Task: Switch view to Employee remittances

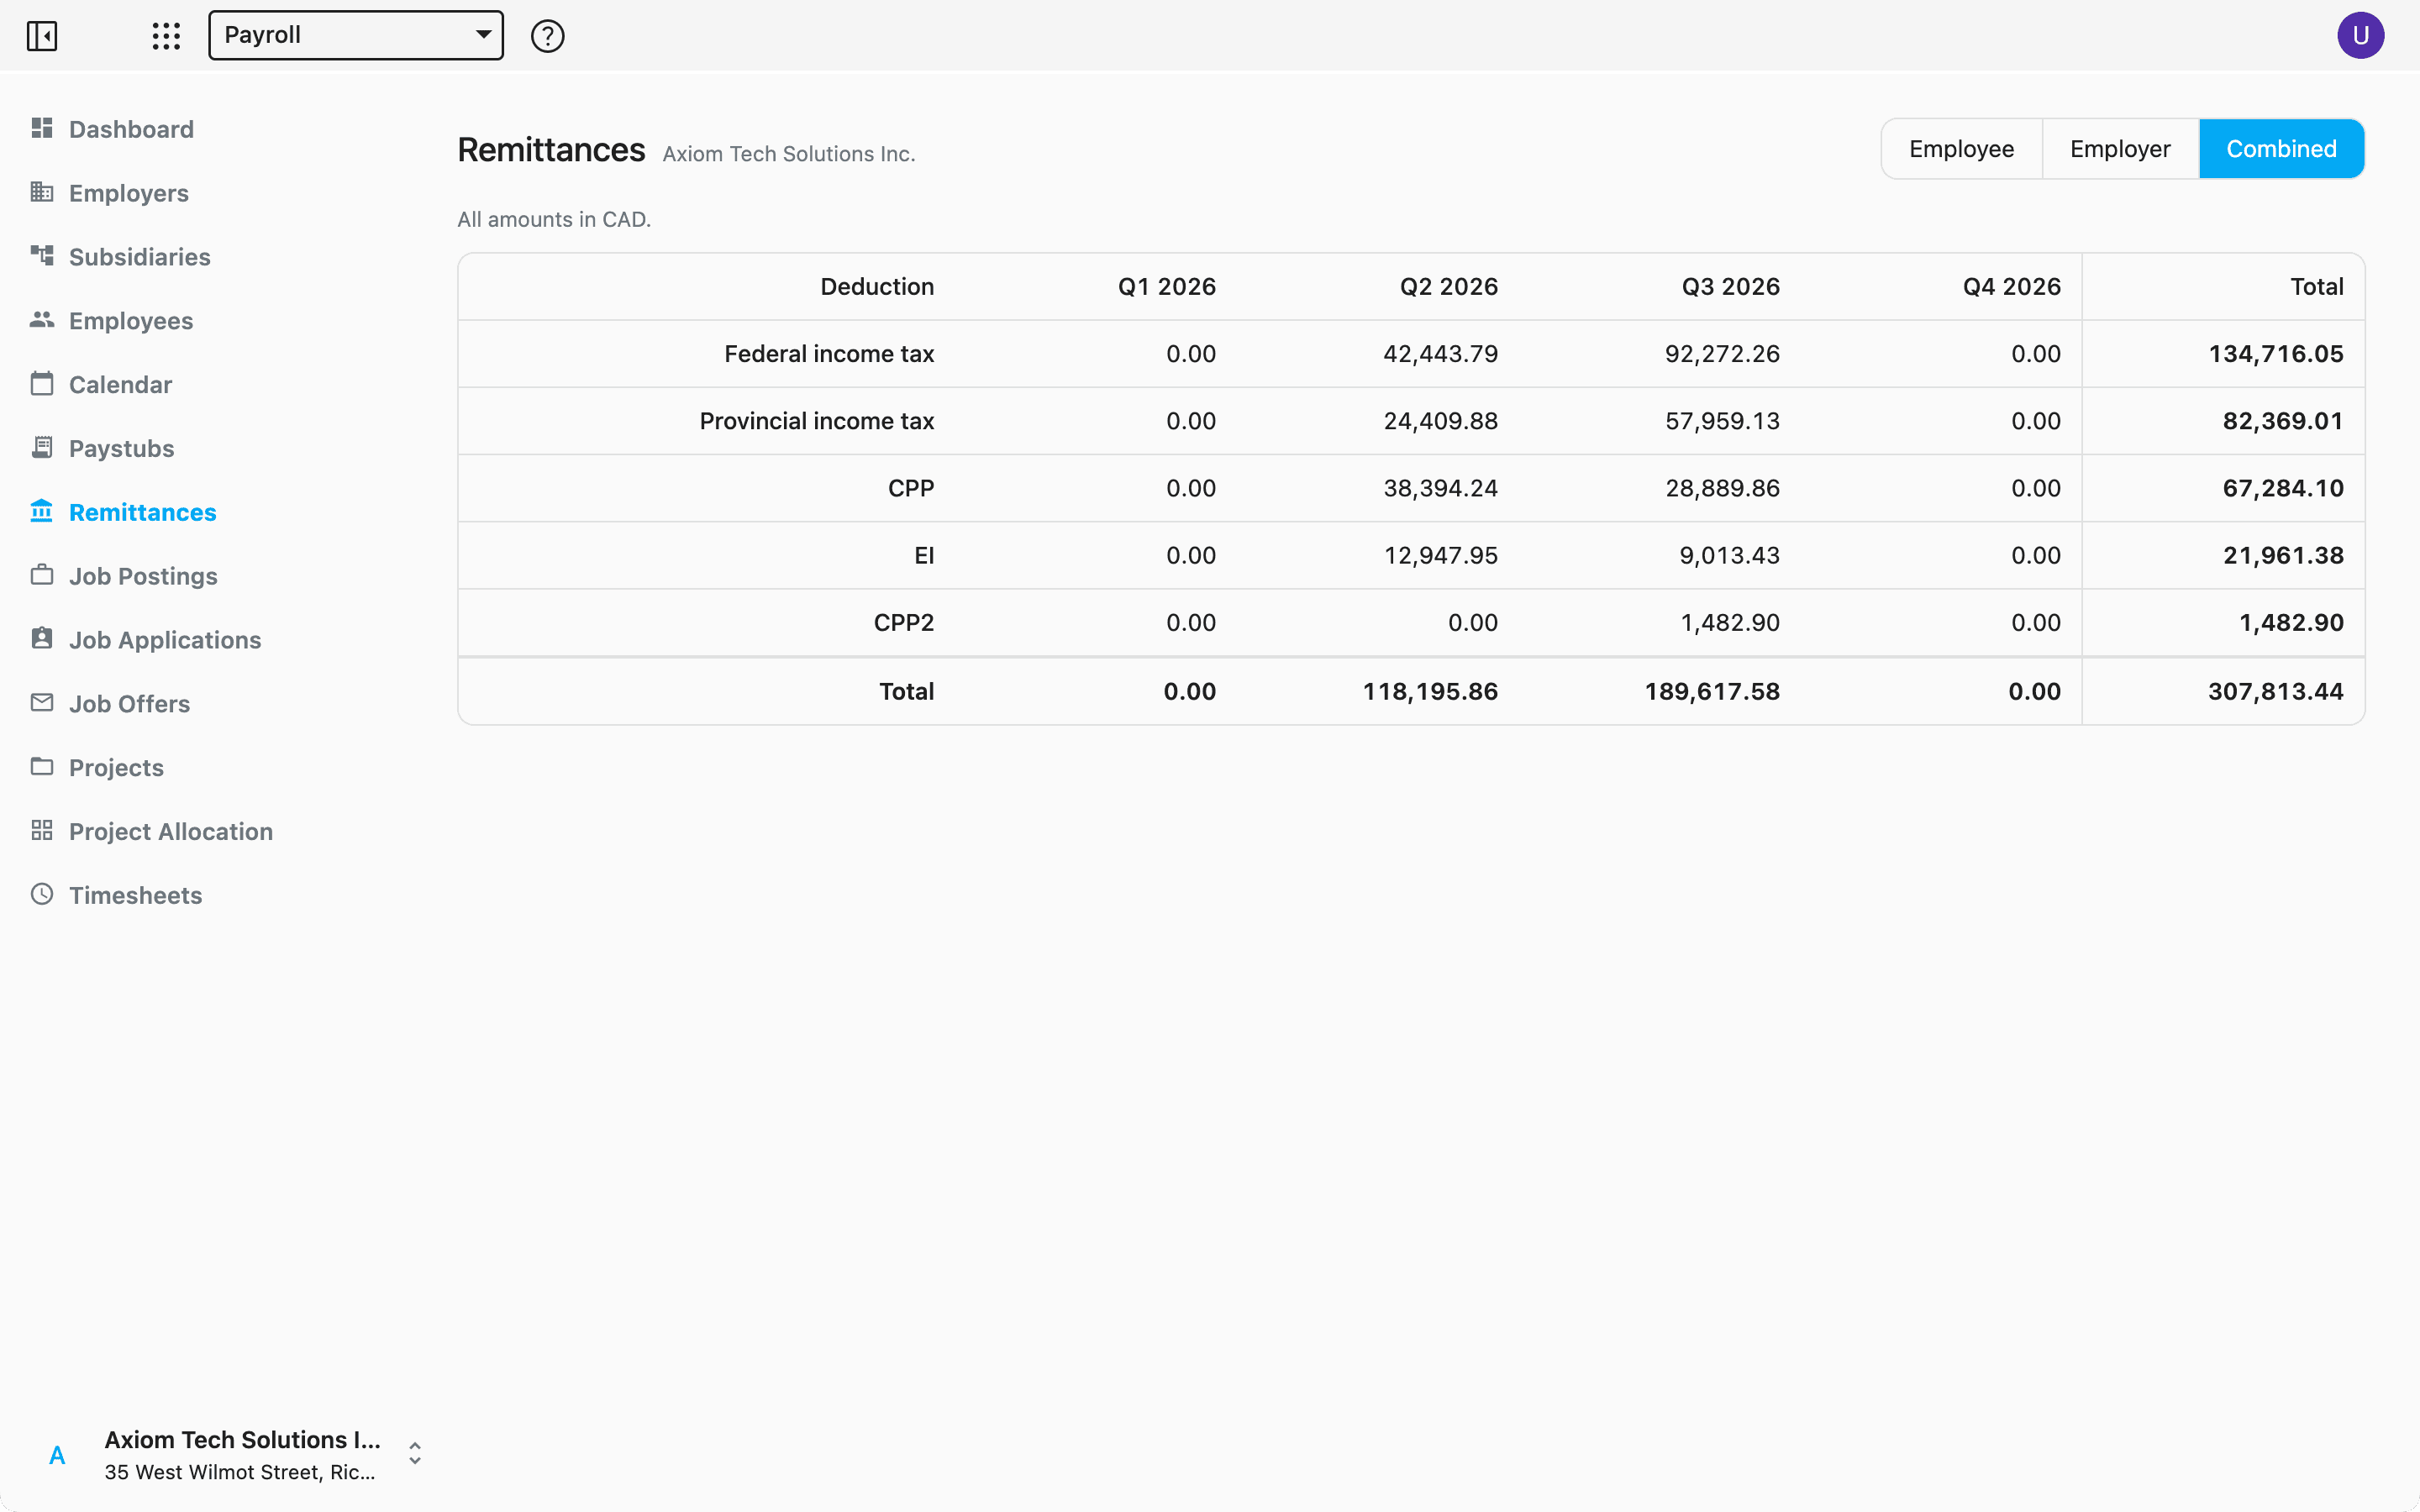Action: [x=1961, y=149]
